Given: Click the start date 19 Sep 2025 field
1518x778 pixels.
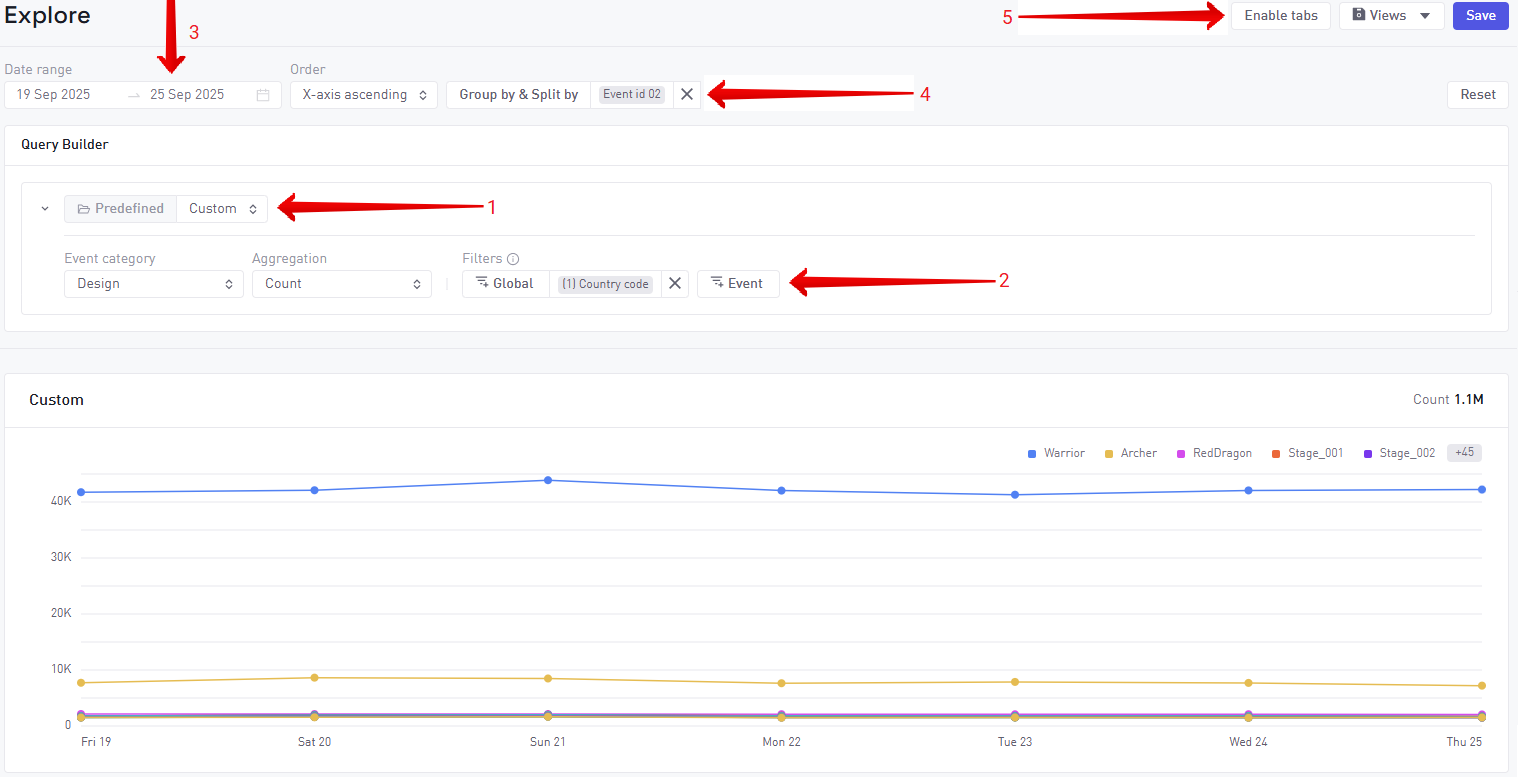Looking at the screenshot, I should click(x=54, y=95).
